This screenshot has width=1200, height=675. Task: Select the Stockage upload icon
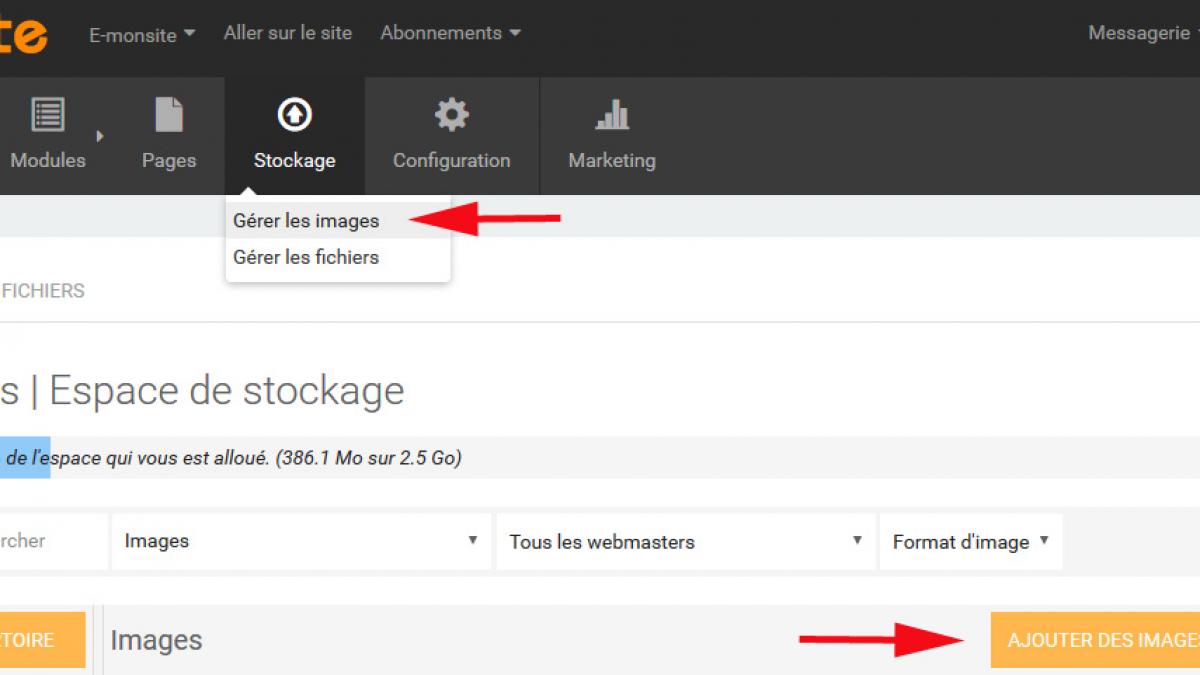pos(294,115)
